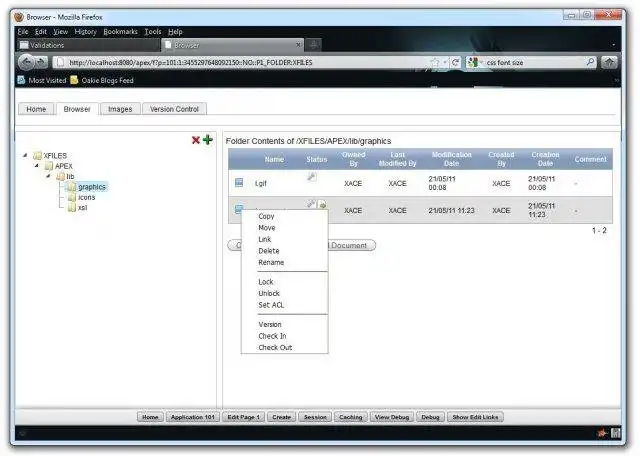Click the browser forward arrow button
The height and width of the screenshot is (456, 640).
pyautogui.click(x=41, y=62)
